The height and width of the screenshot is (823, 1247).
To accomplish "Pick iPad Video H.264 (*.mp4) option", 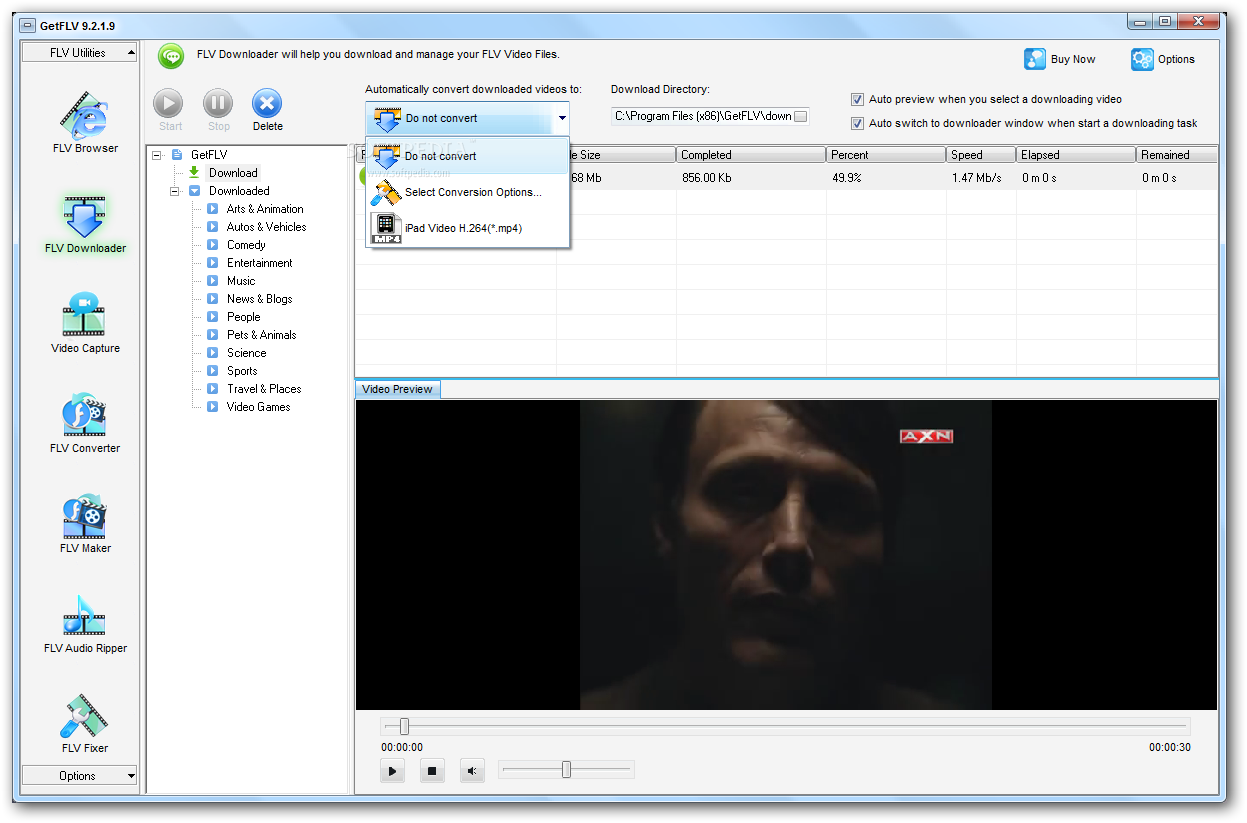I will tap(467, 228).
